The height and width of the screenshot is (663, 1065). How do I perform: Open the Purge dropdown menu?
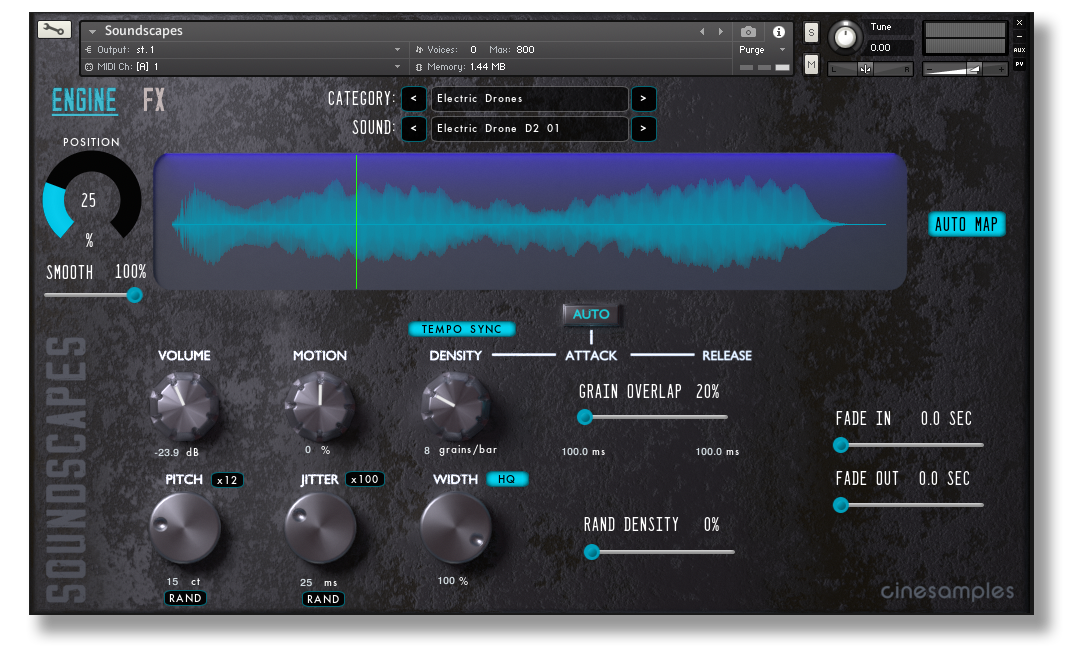pos(761,50)
